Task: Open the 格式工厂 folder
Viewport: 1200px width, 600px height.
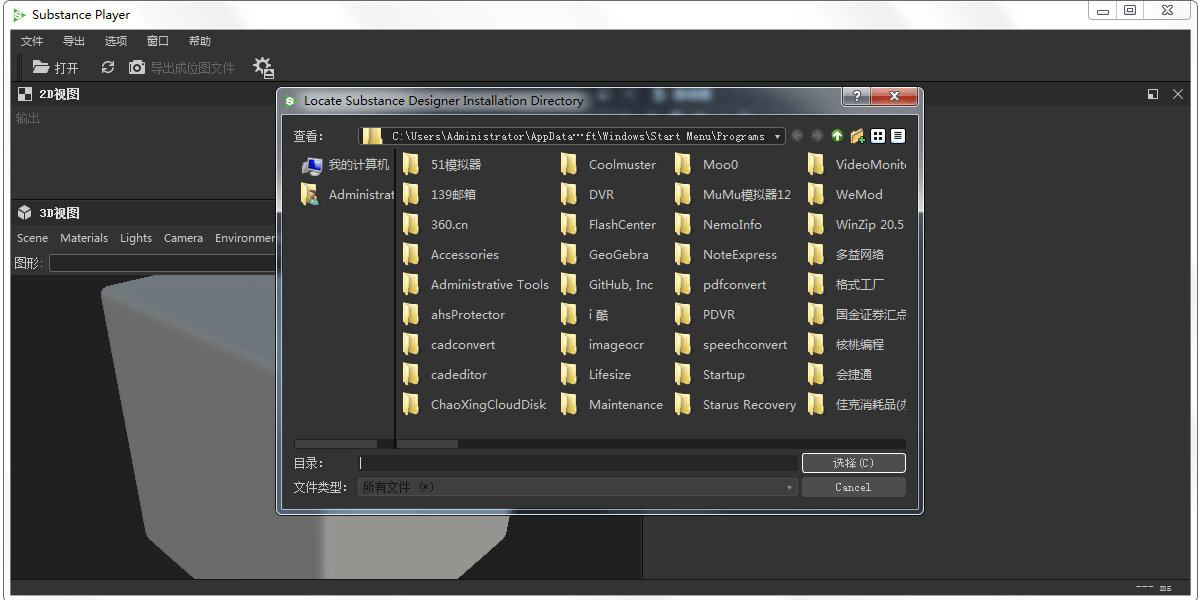Action: pyautogui.click(x=846, y=285)
